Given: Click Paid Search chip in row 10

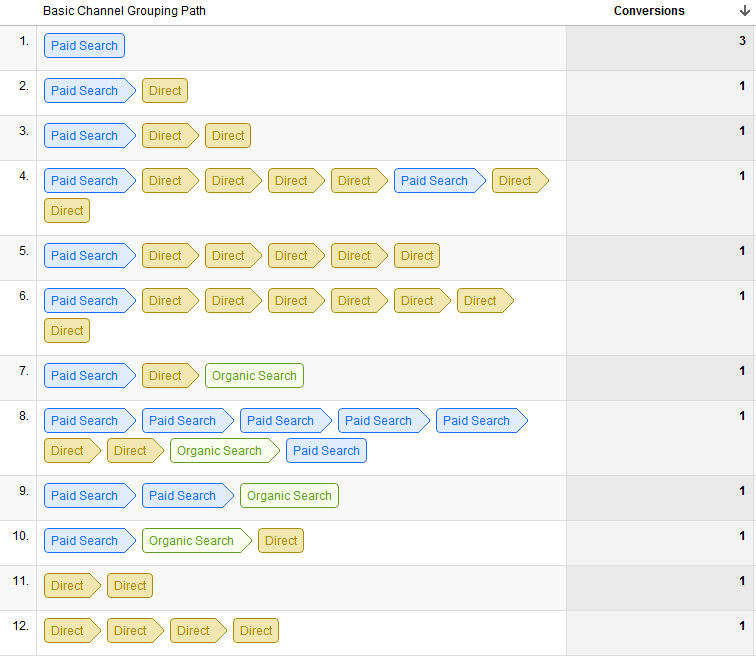Looking at the screenshot, I should point(90,540).
